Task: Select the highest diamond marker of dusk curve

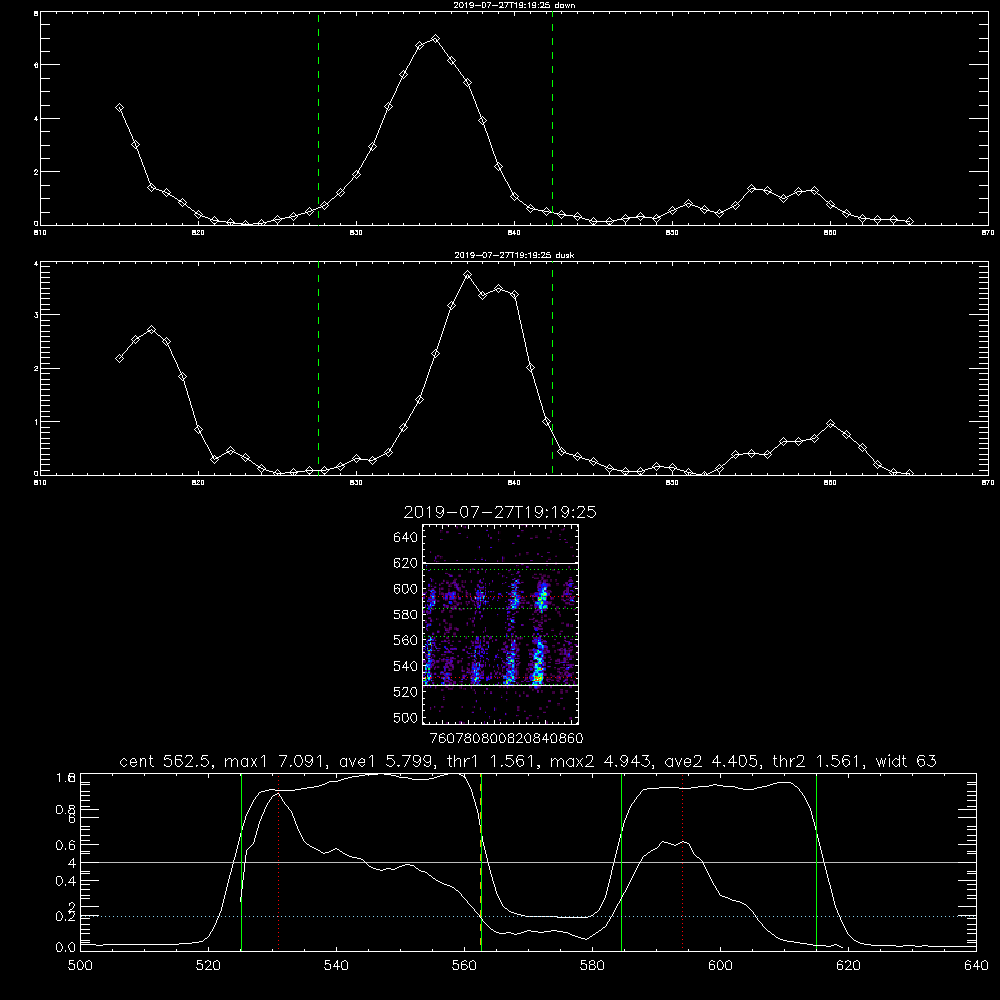Action: pos(467,275)
